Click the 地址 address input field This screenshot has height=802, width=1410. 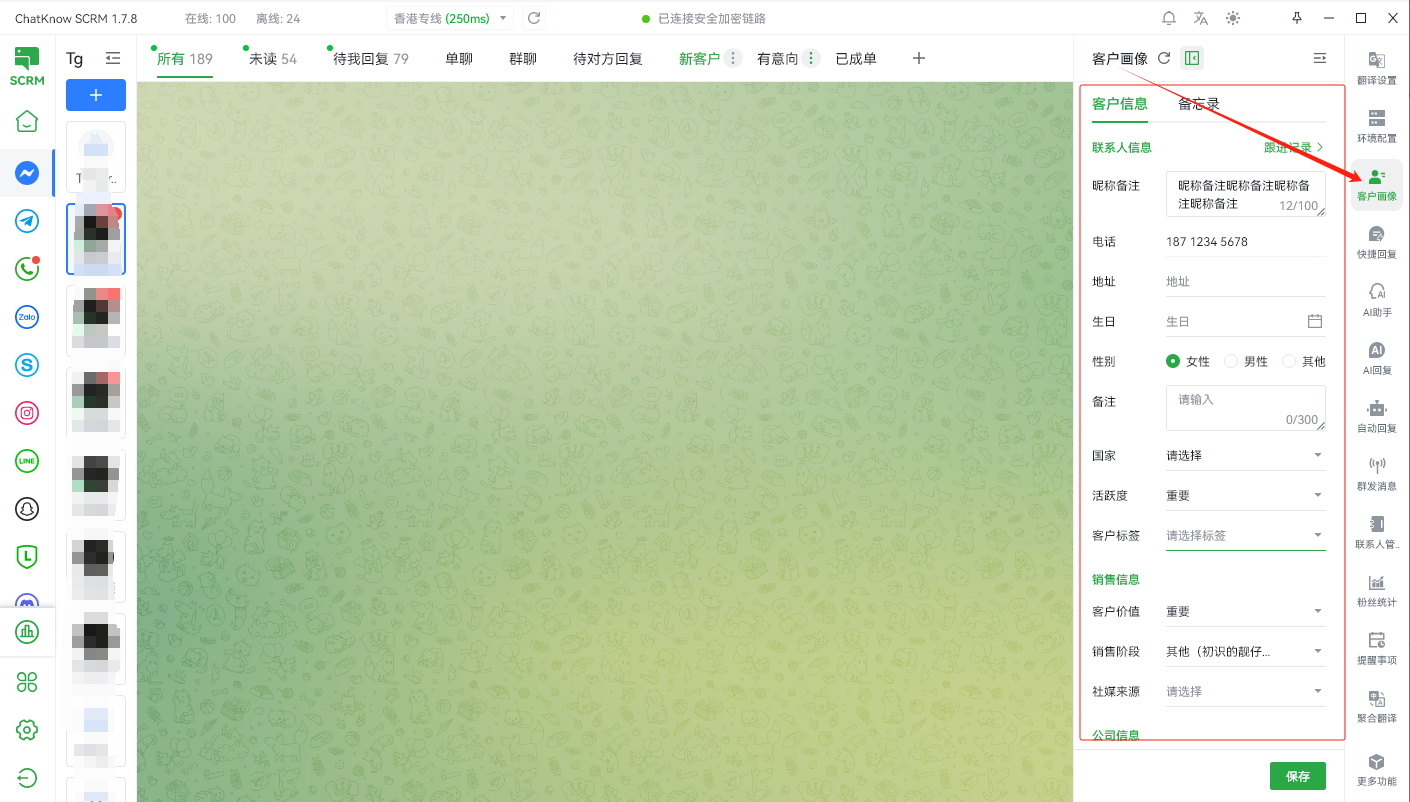pyautogui.click(x=1245, y=282)
